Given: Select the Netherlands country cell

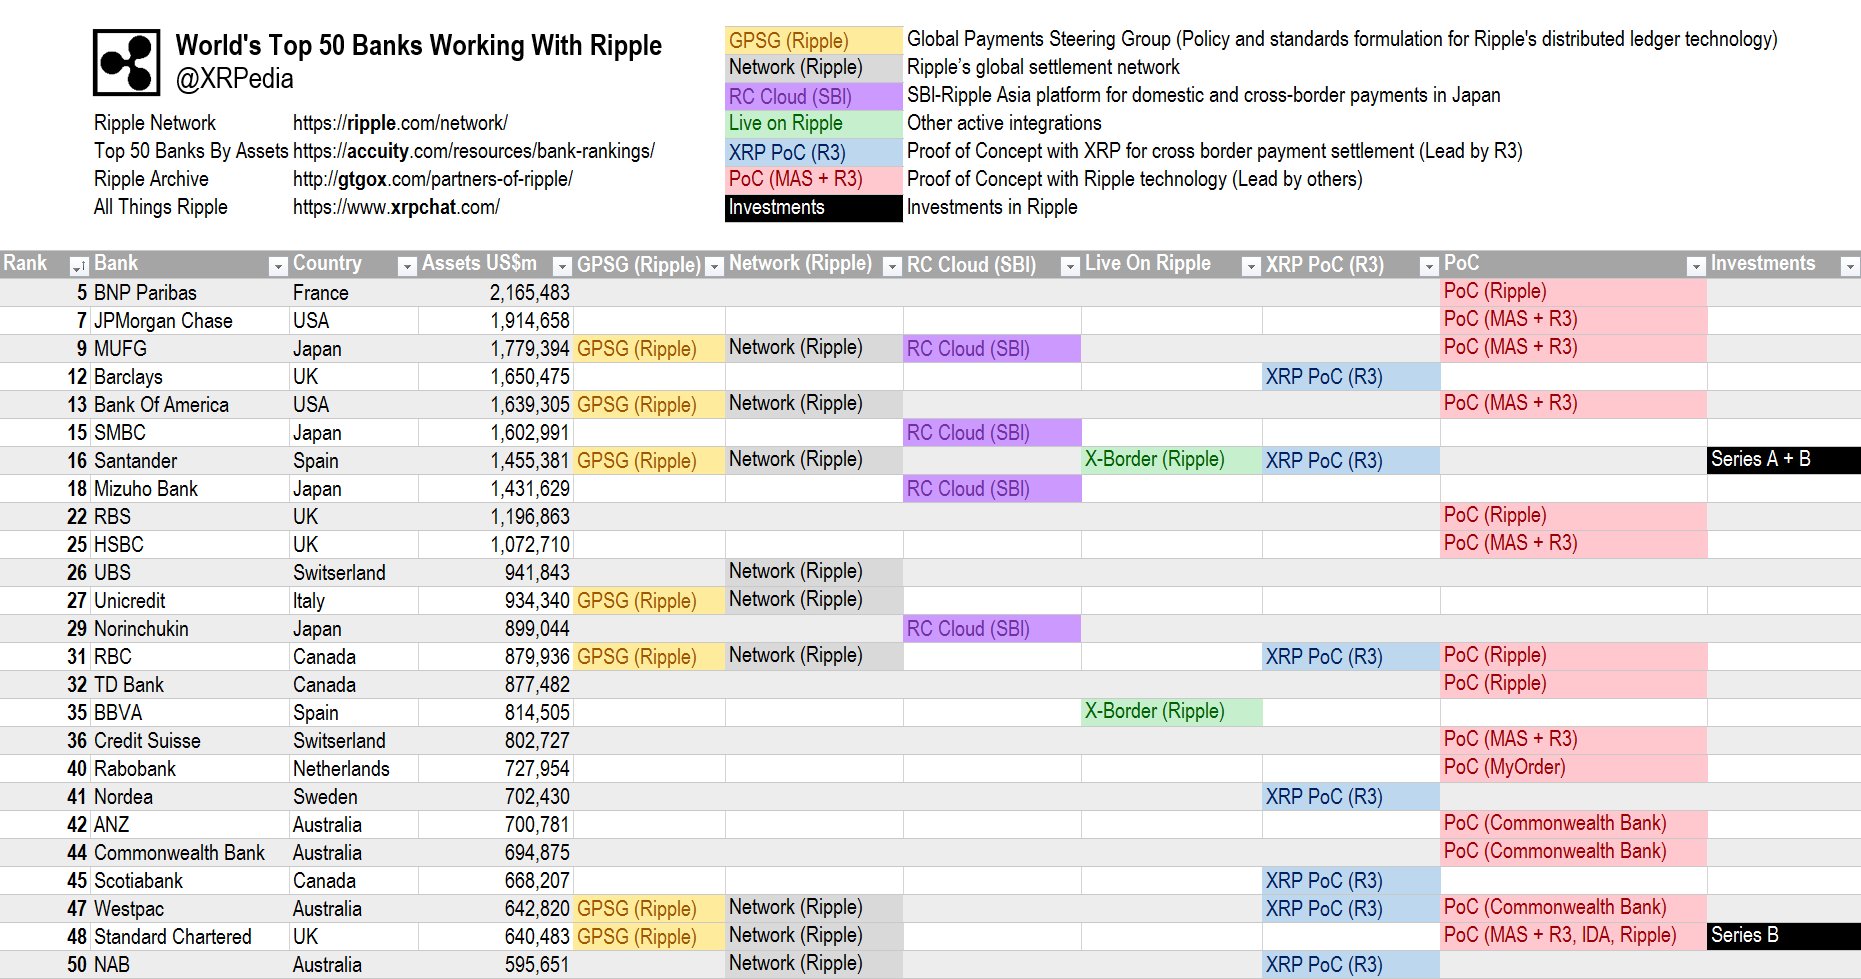Looking at the screenshot, I should 354,769.
